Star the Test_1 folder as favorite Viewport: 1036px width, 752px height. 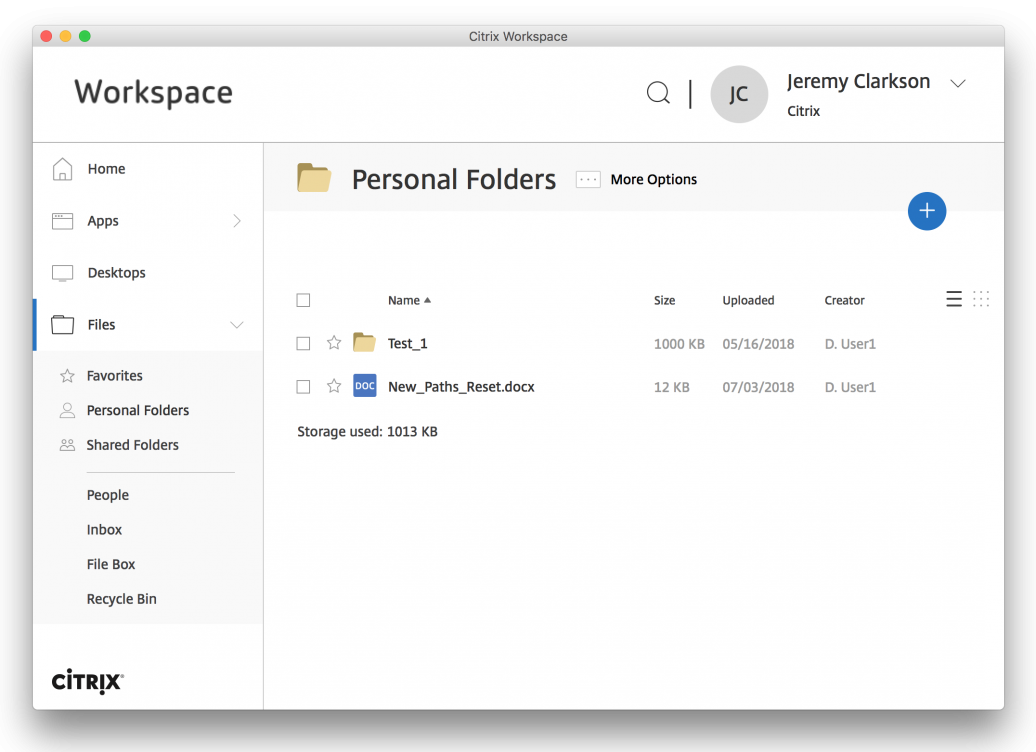click(334, 343)
